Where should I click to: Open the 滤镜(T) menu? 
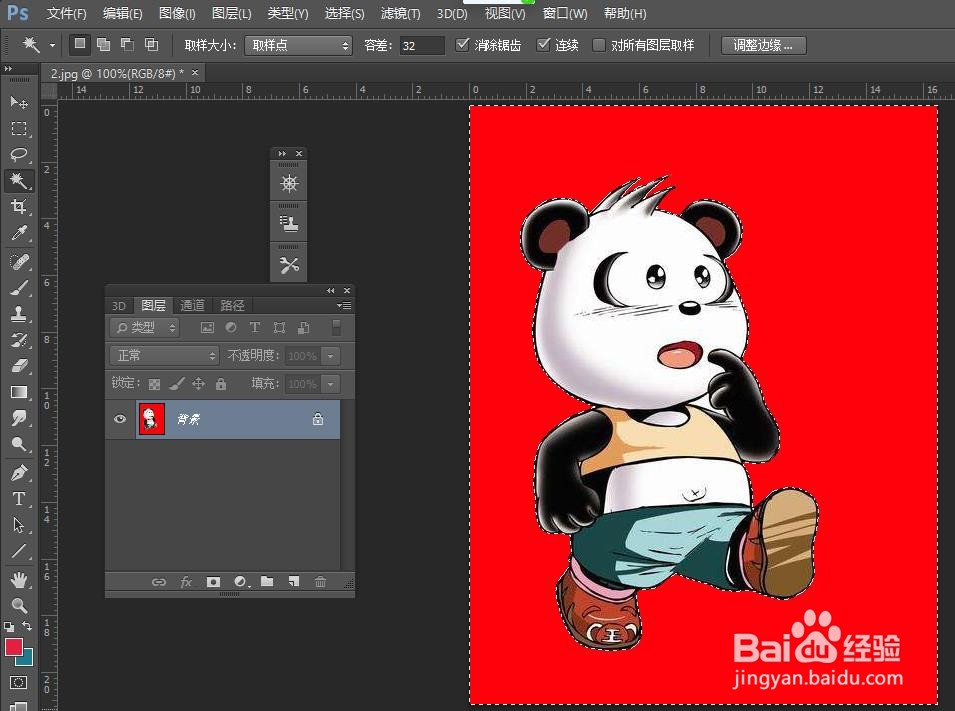coord(400,13)
